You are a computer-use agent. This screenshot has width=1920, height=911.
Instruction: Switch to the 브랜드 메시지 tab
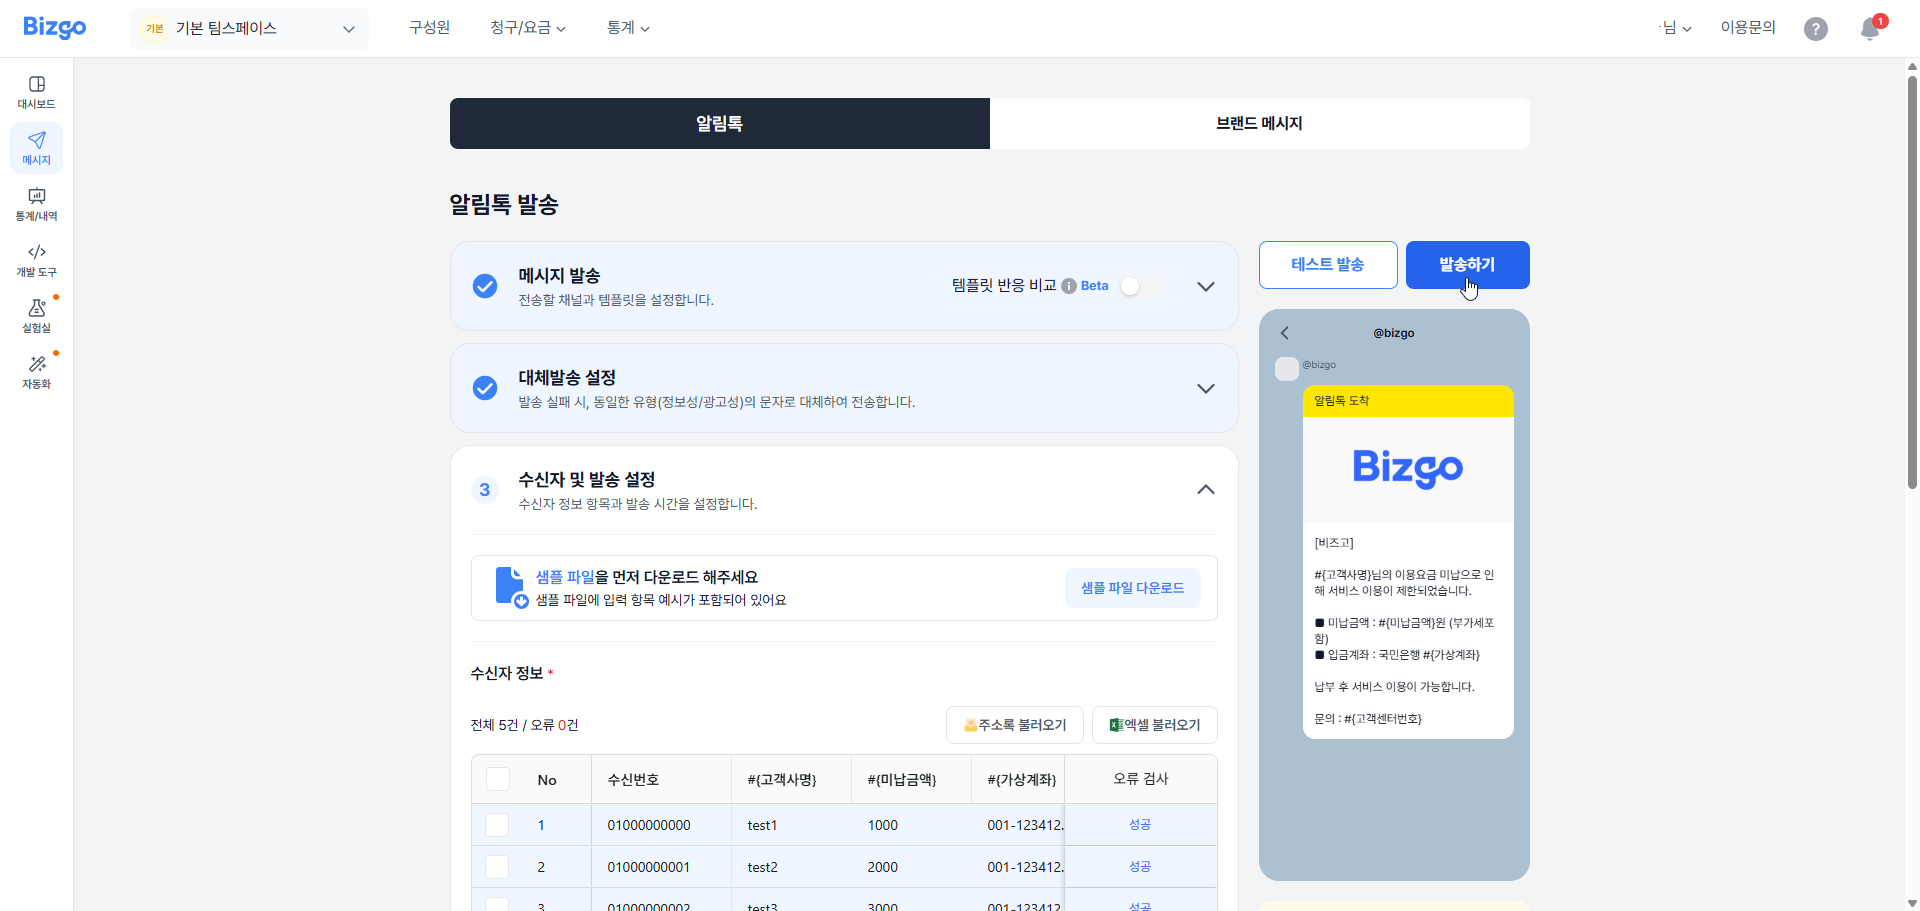pyautogui.click(x=1258, y=123)
